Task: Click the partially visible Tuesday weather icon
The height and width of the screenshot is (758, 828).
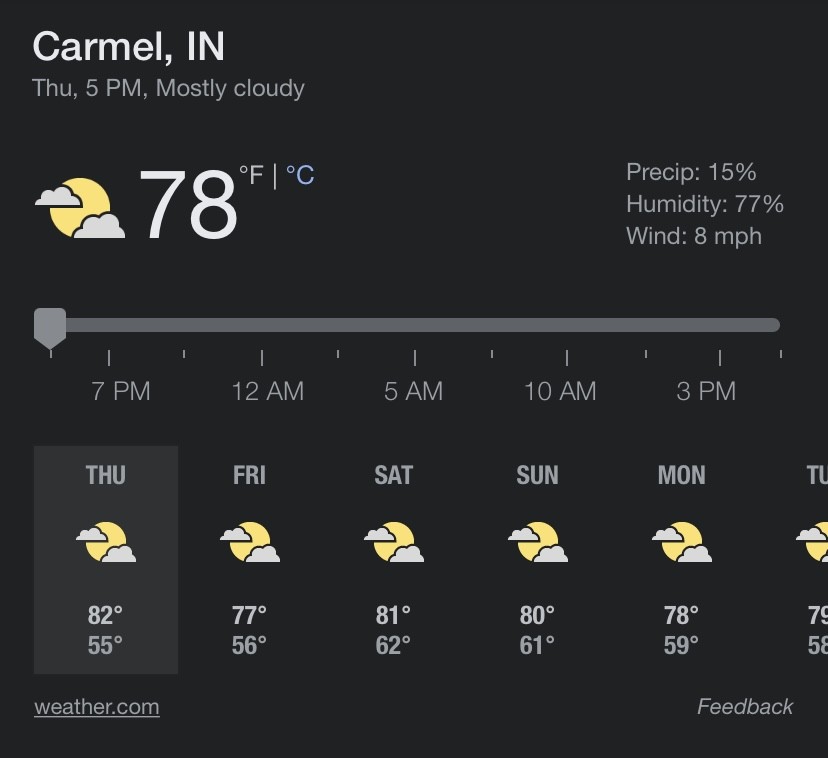Action: pos(814,542)
